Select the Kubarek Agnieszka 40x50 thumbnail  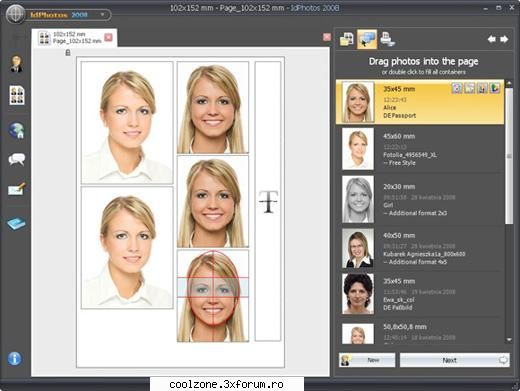pyautogui.click(x=358, y=248)
